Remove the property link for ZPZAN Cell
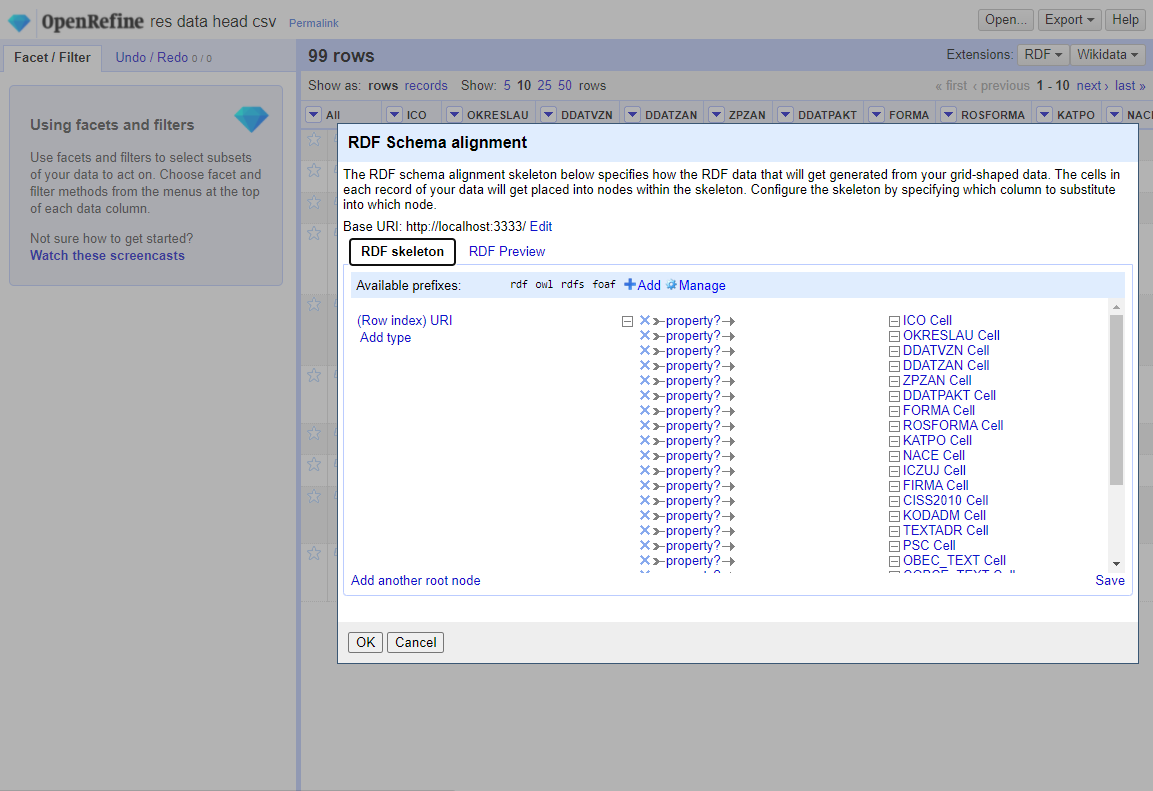Image resolution: width=1153 pixels, height=791 pixels. [645, 380]
